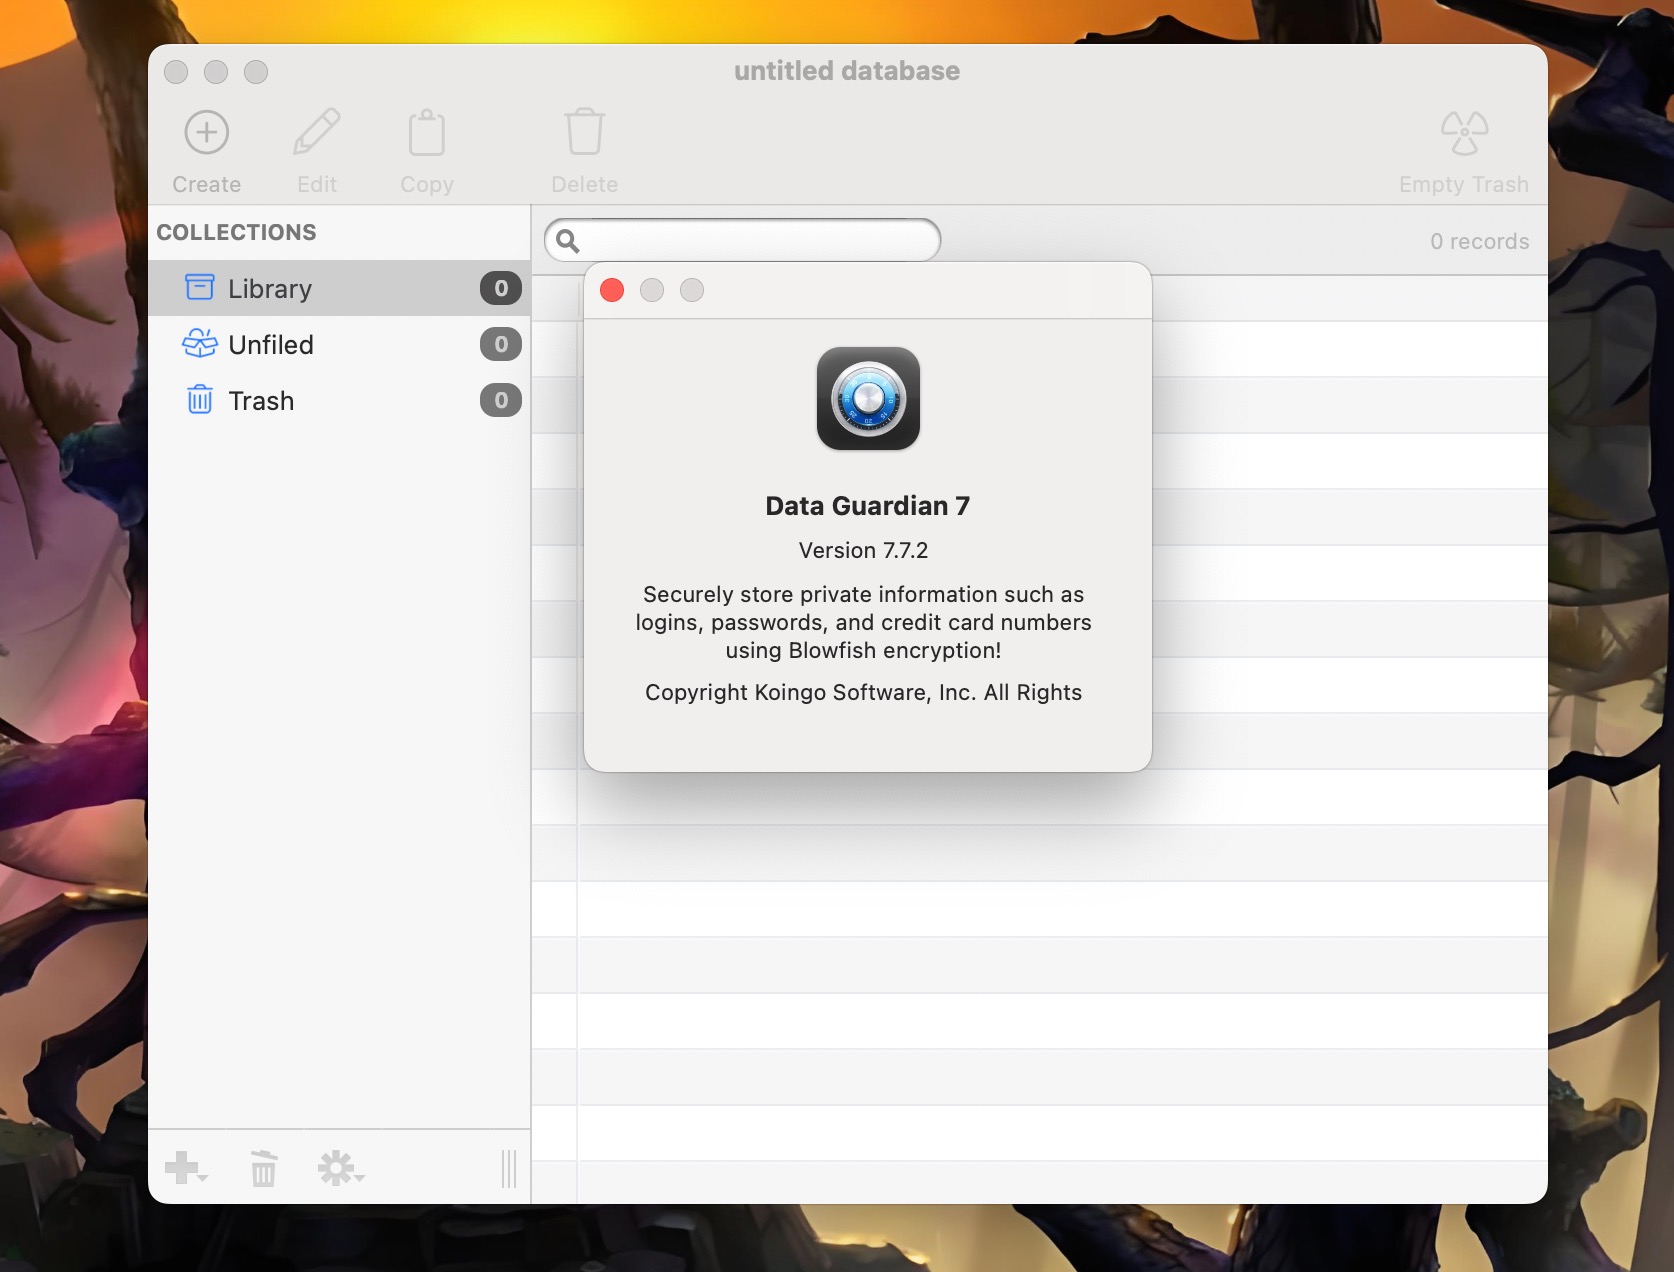This screenshot has width=1674, height=1272.
Task: Click the Library count badge
Action: (501, 288)
